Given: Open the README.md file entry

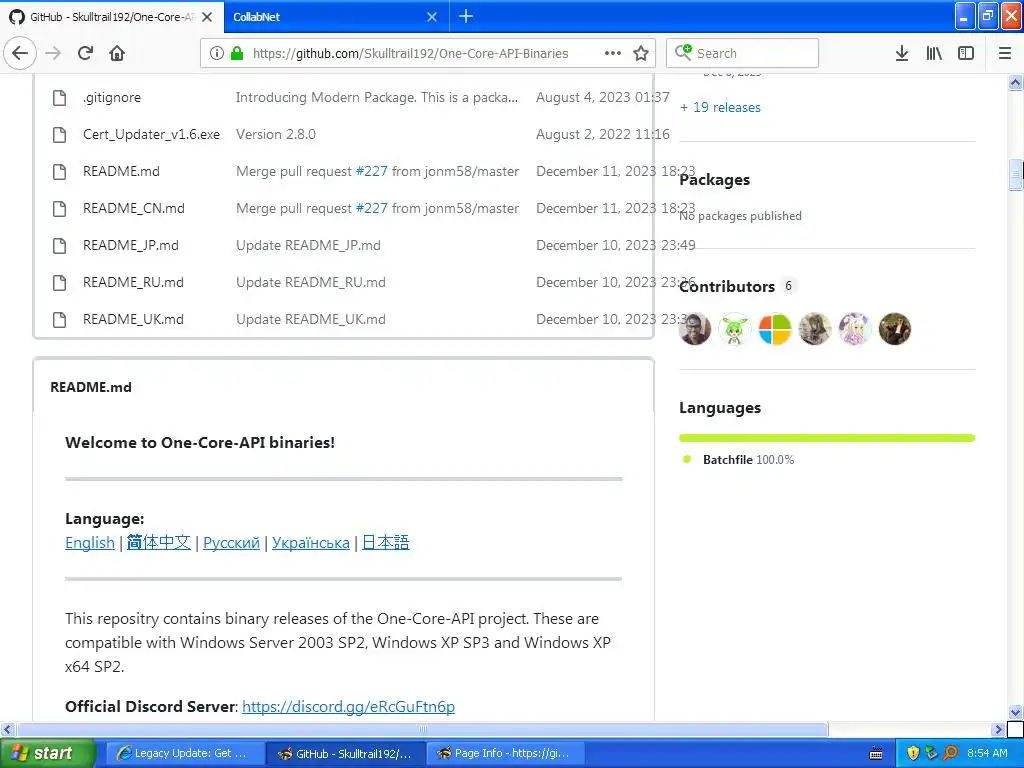Looking at the screenshot, I should pyautogui.click(x=121, y=171).
